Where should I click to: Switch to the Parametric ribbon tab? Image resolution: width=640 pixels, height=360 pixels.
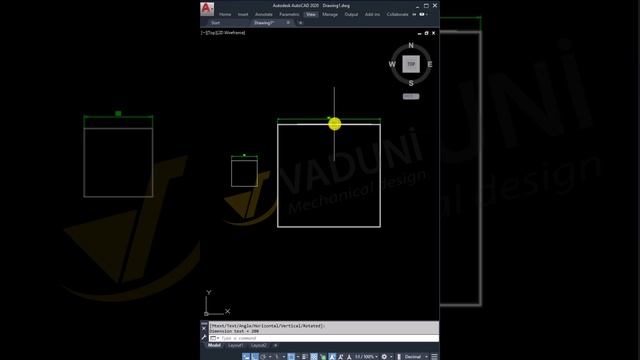(x=289, y=14)
